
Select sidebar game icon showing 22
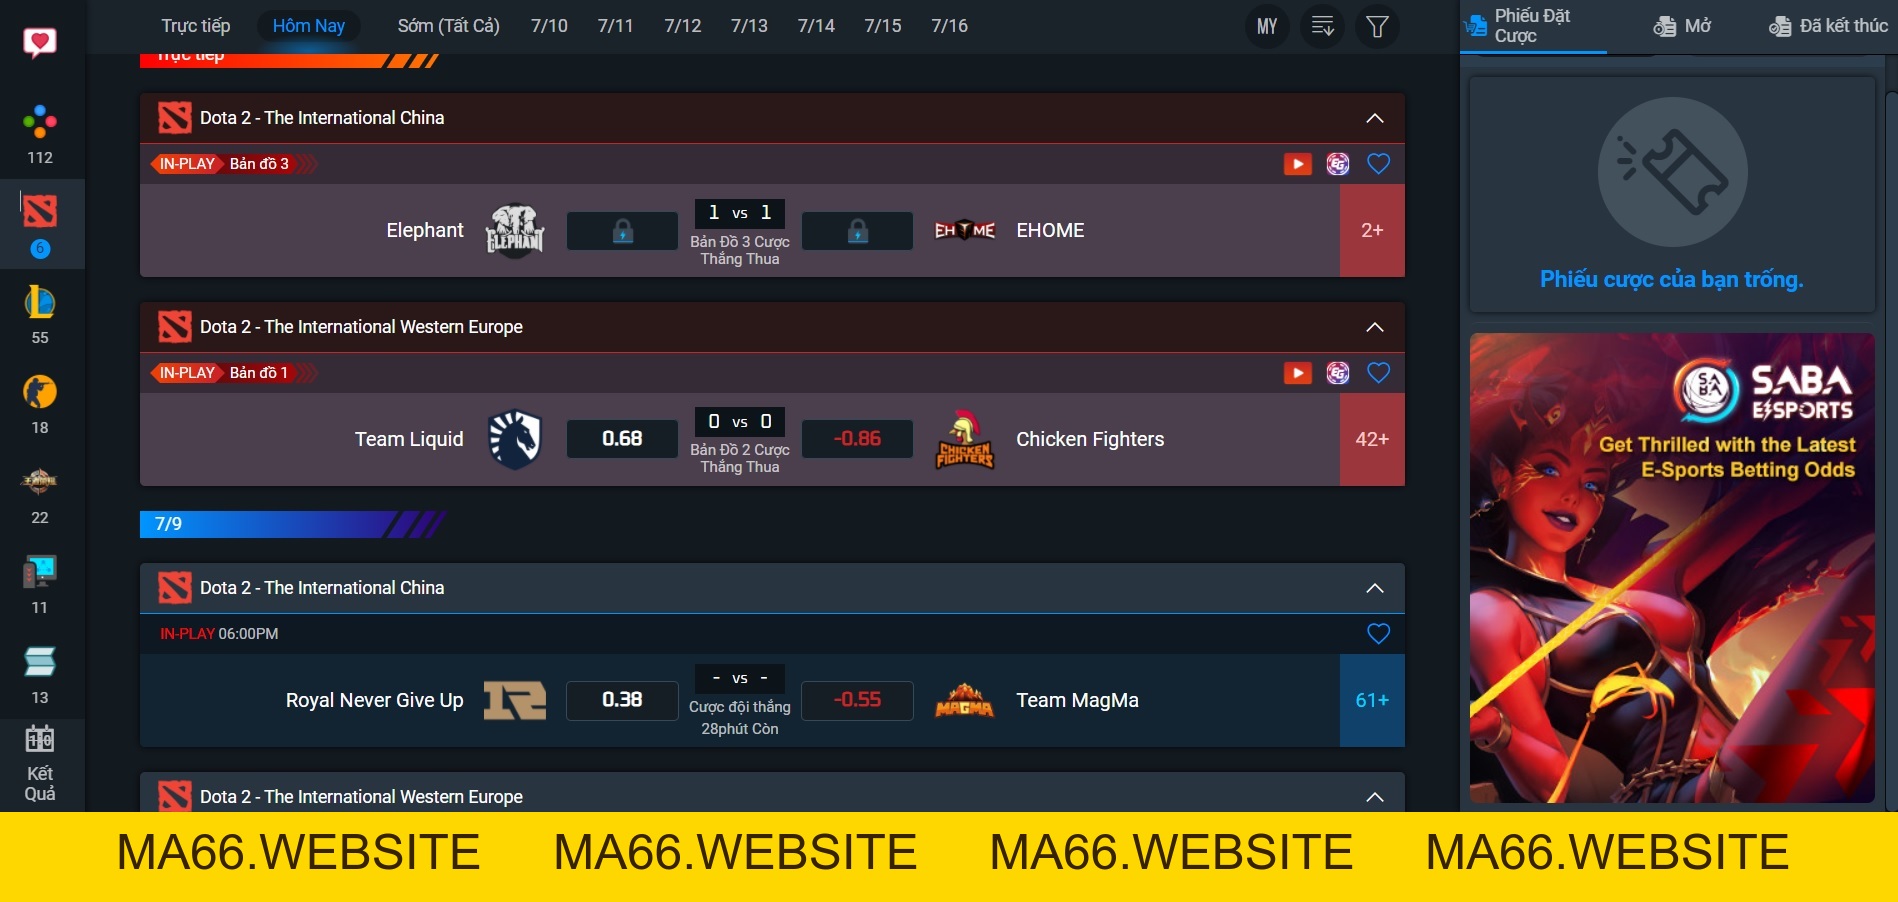coord(40,482)
